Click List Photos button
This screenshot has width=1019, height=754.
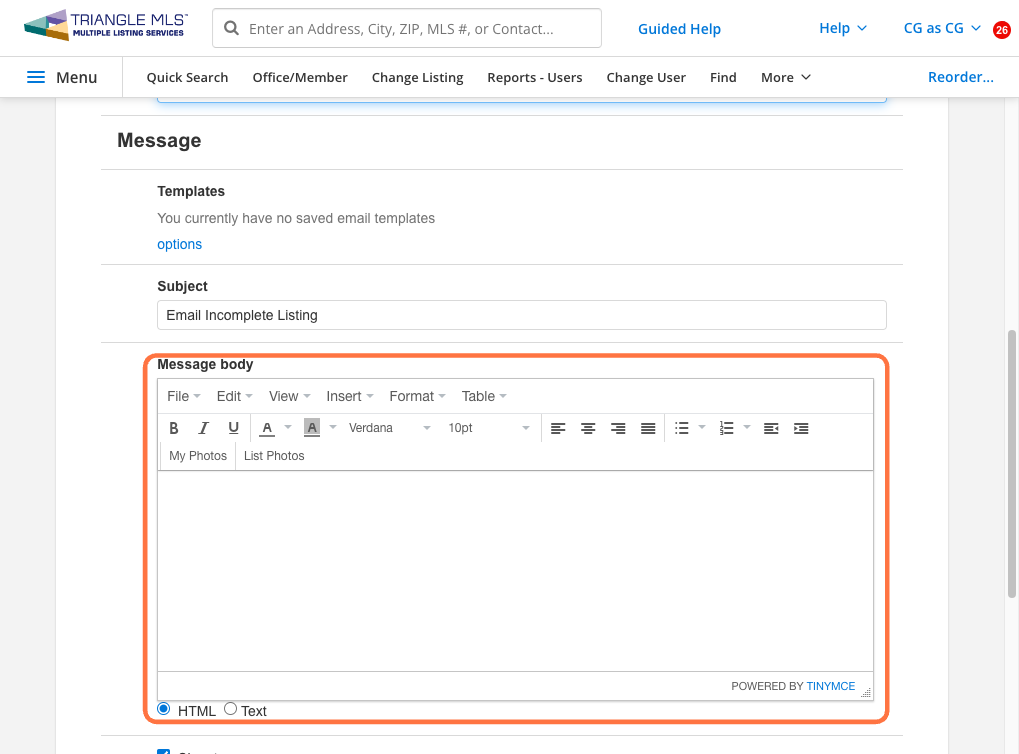274,456
